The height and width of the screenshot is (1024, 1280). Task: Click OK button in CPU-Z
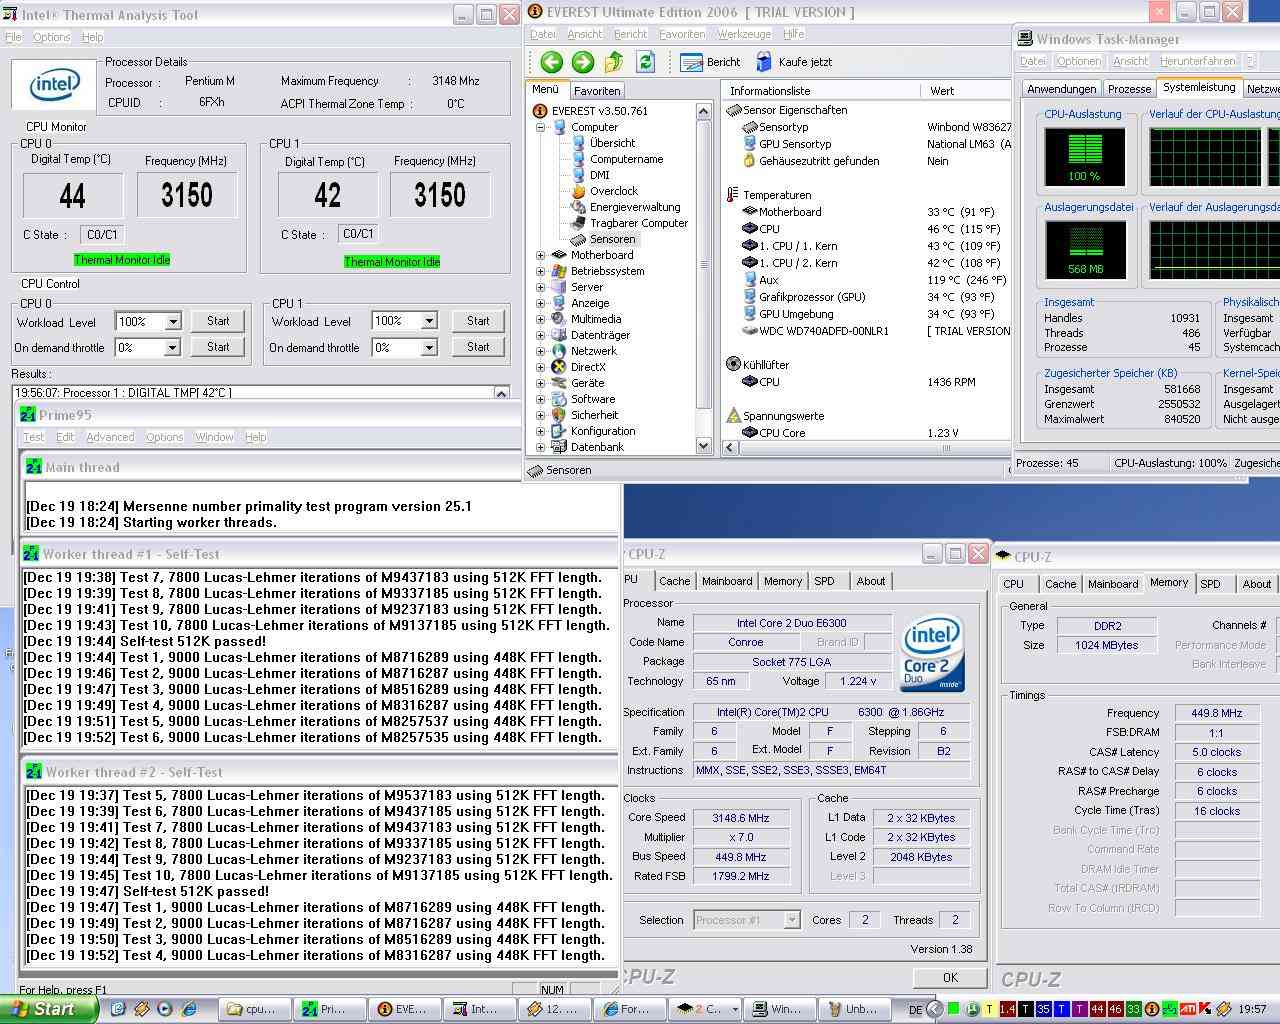coord(949,978)
